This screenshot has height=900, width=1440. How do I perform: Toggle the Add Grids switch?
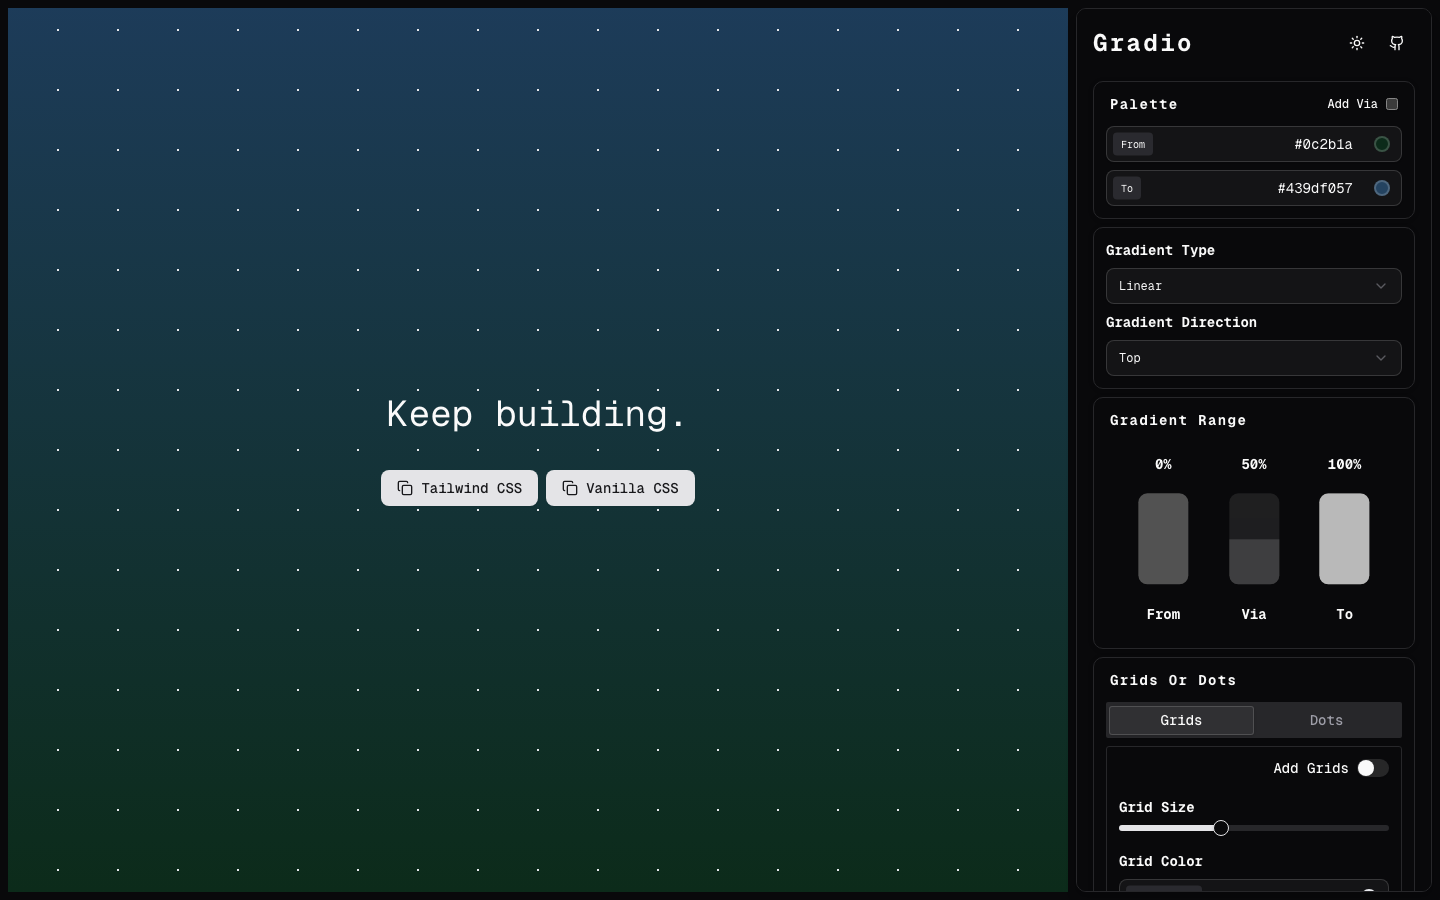click(x=1373, y=768)
